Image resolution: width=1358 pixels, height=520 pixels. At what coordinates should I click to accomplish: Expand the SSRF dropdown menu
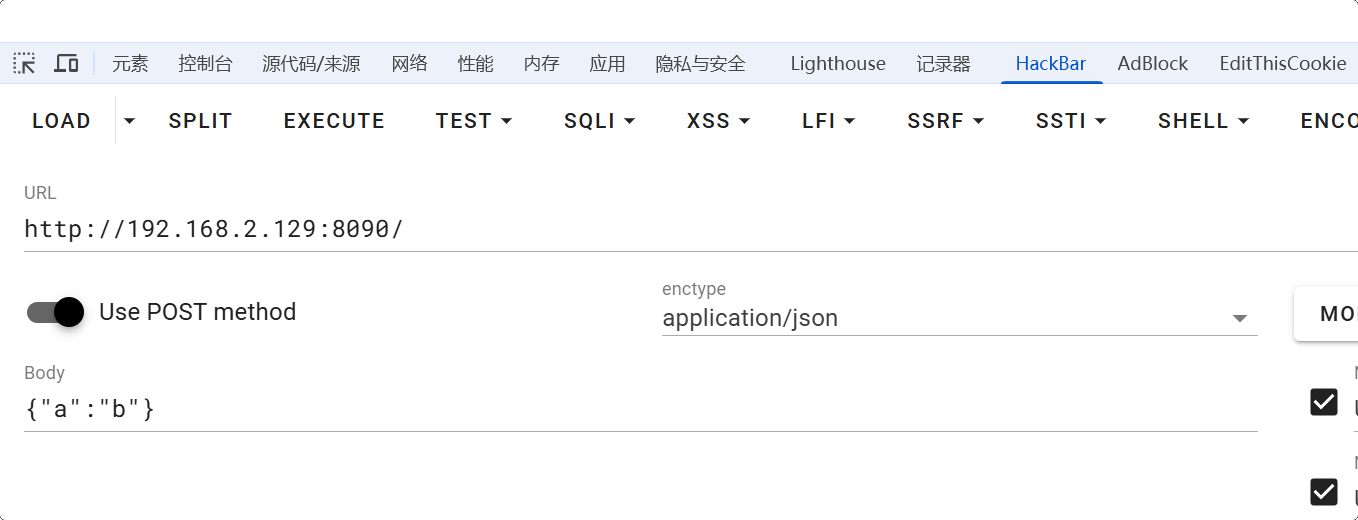945,121
